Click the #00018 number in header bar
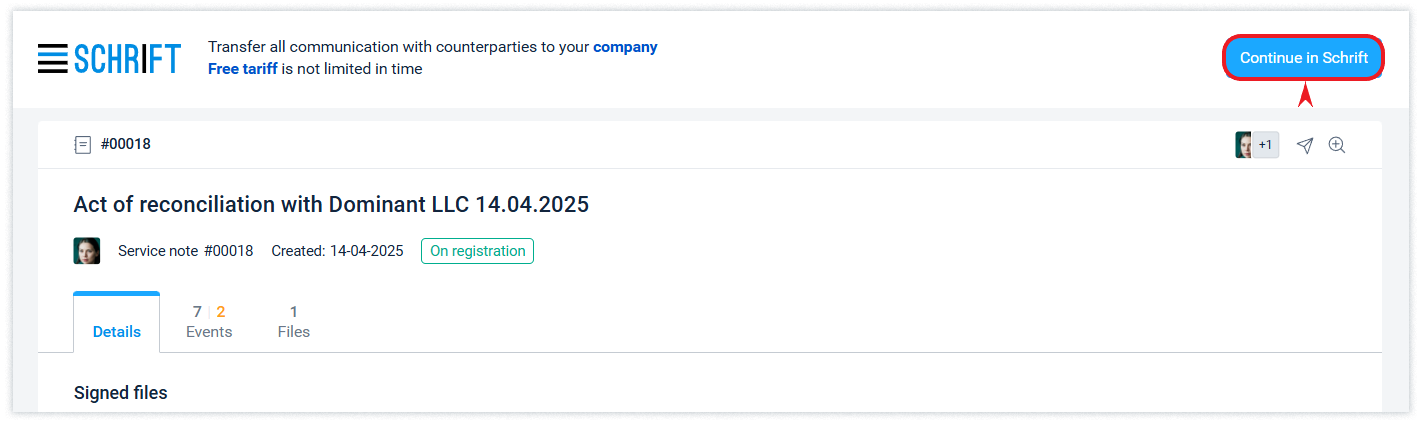Viewport: 1422px width, 423px height. point(126,144)
